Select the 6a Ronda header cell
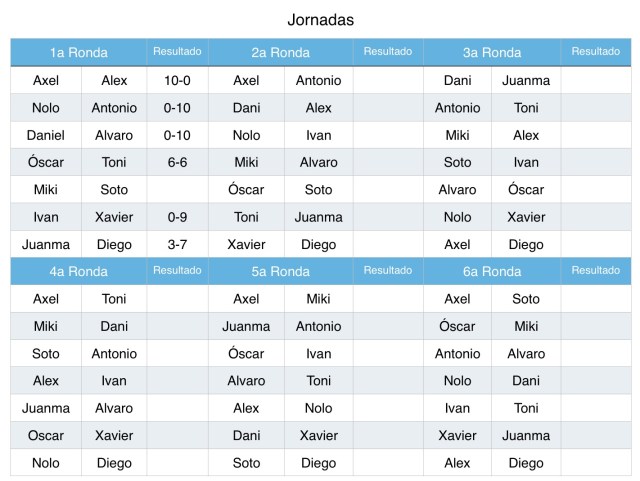 pyautogui.click(x=491, y=271)
